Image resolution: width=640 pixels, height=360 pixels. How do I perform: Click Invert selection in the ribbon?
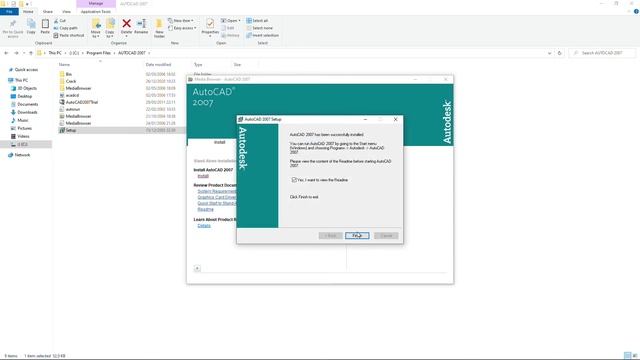(x=262, y=36)
